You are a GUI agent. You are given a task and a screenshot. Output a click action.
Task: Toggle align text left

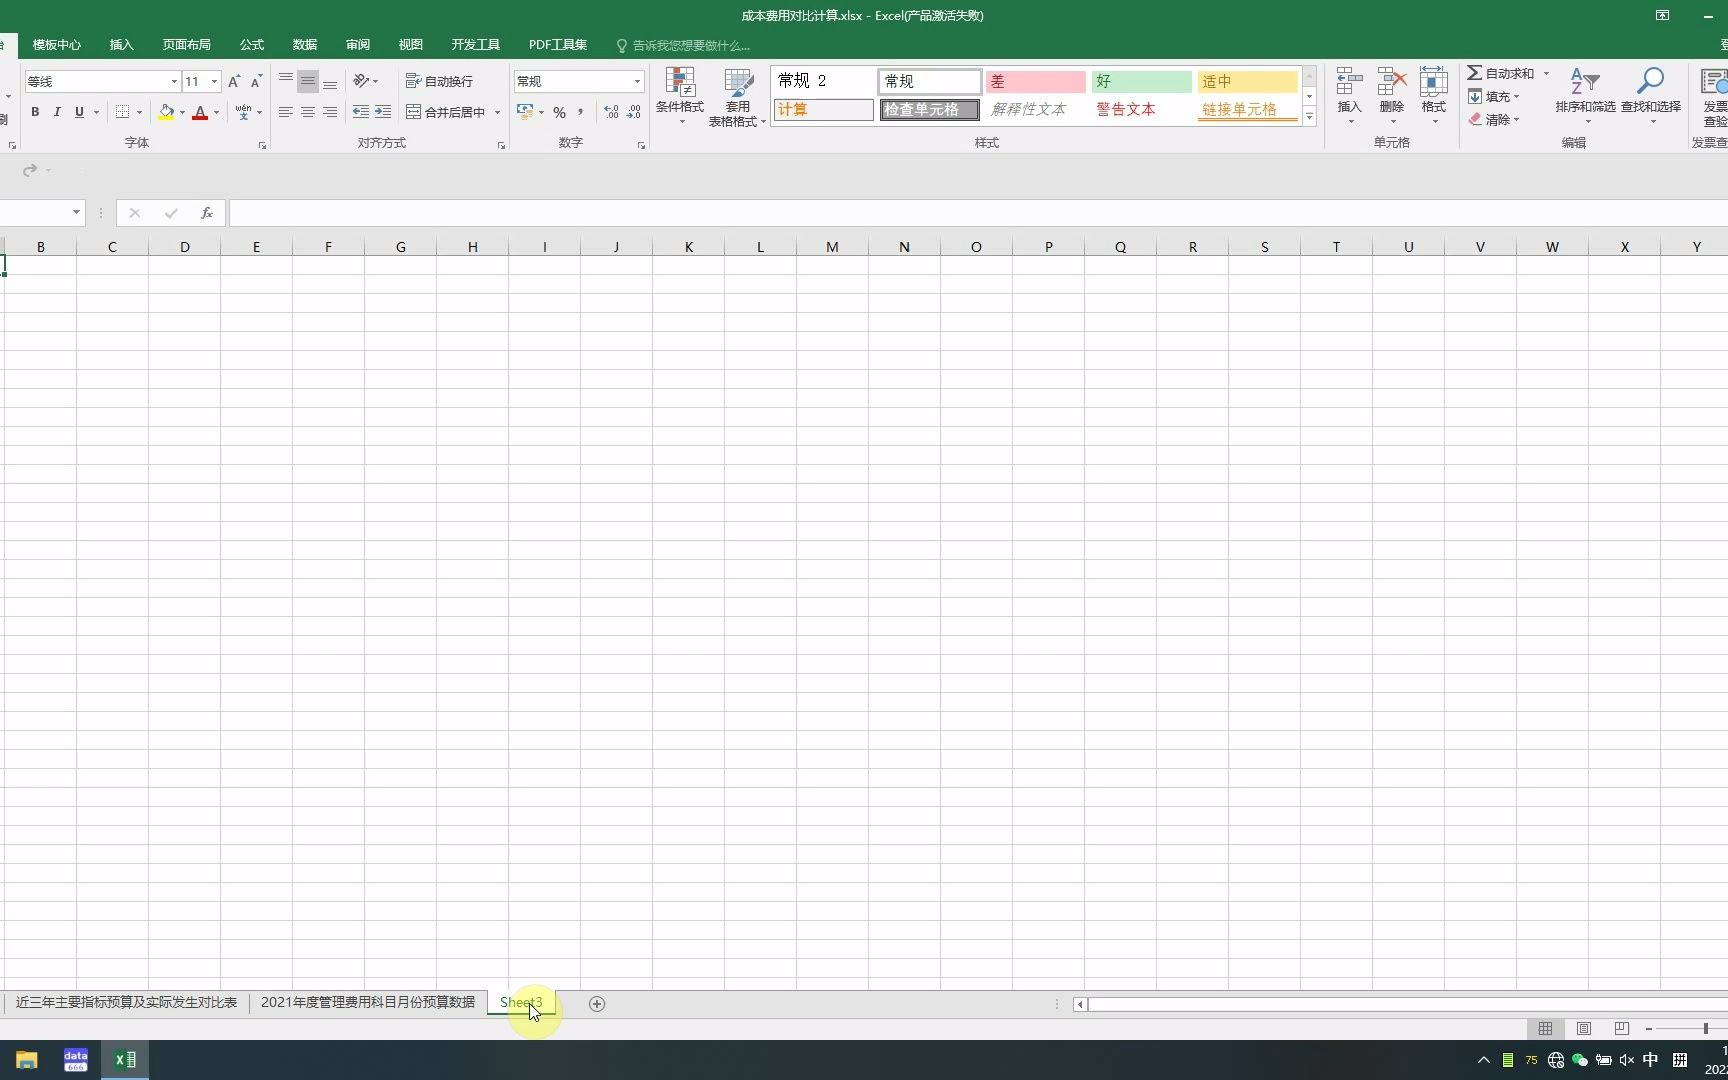286,112
